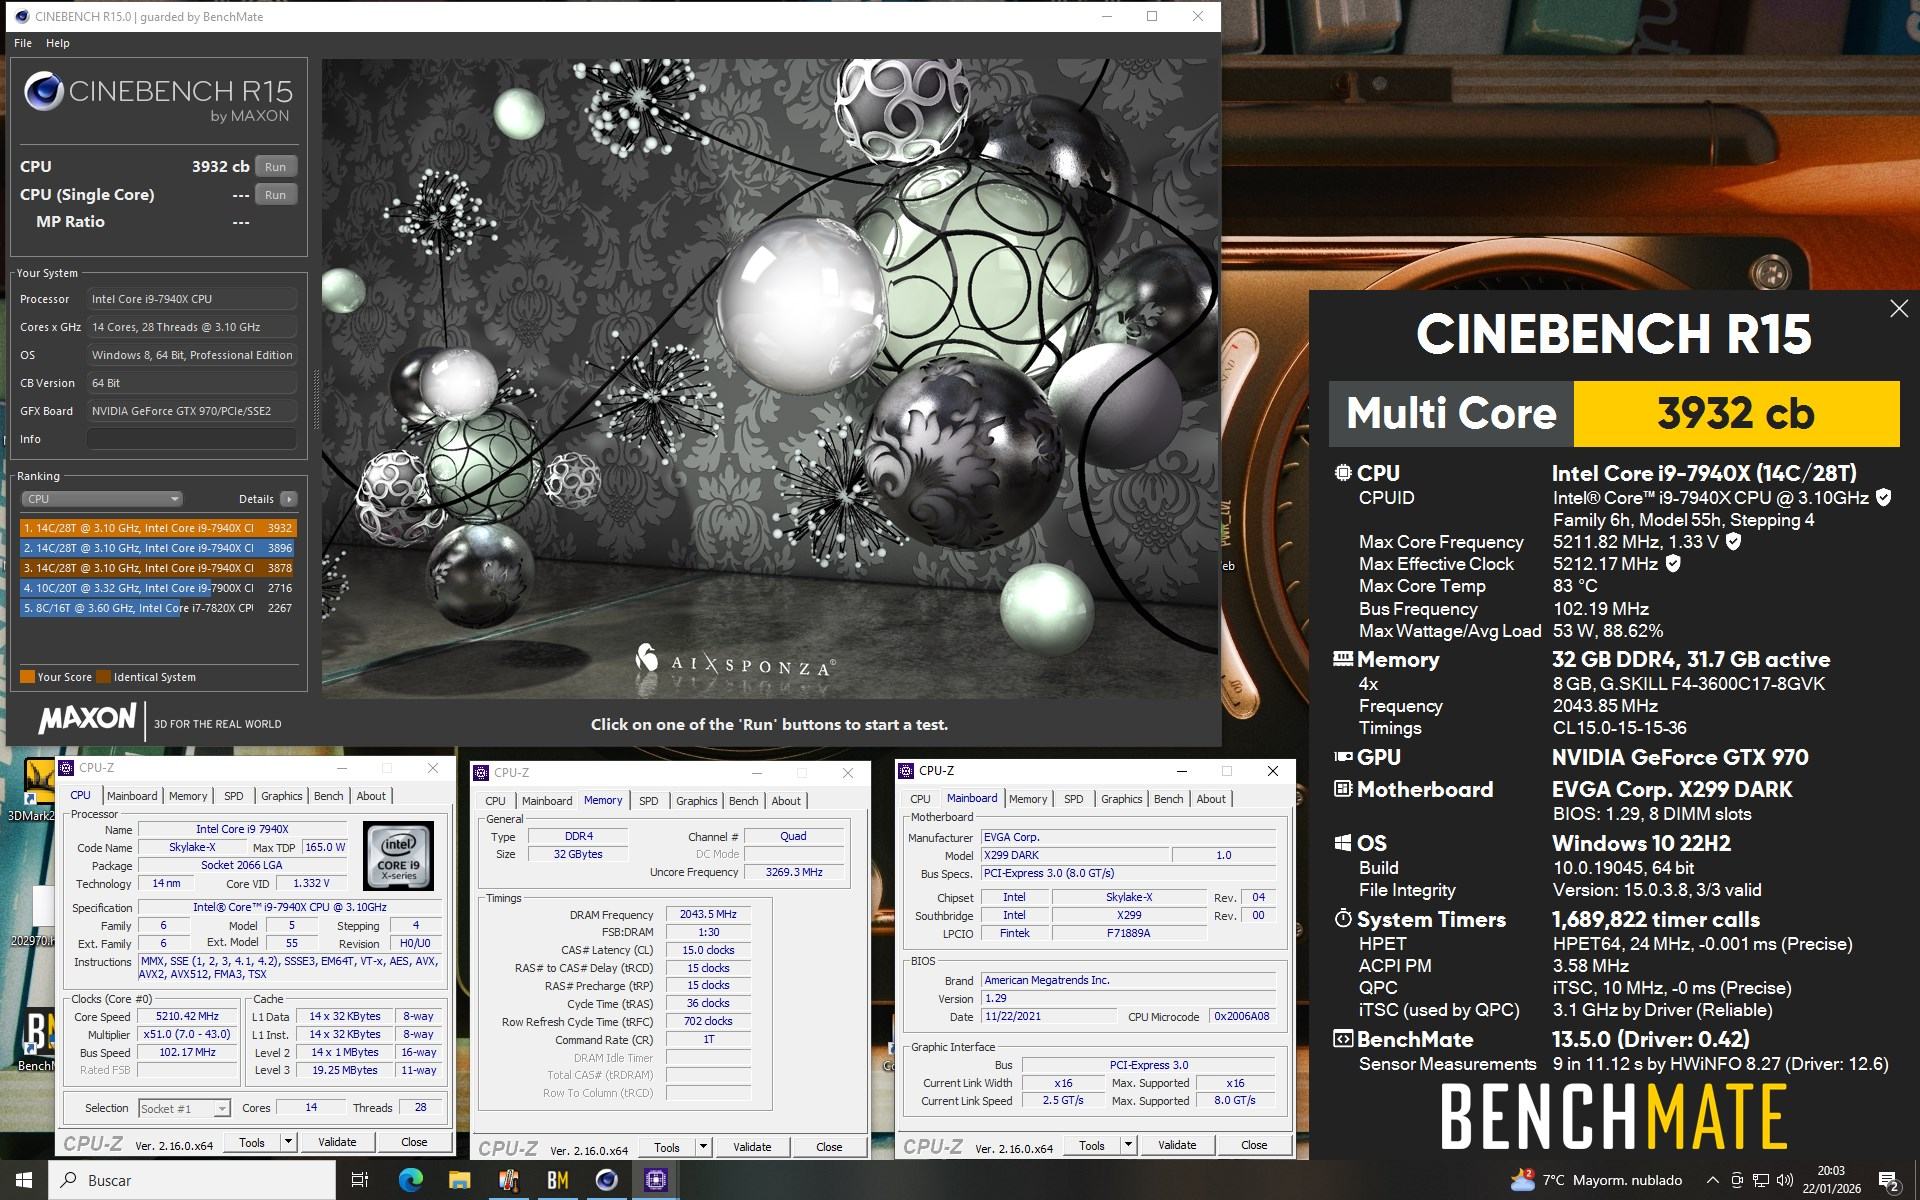Show hidden system tray icons
The width and height of the screenshot is (1920, 1200).
[x=1712, y=1180]
